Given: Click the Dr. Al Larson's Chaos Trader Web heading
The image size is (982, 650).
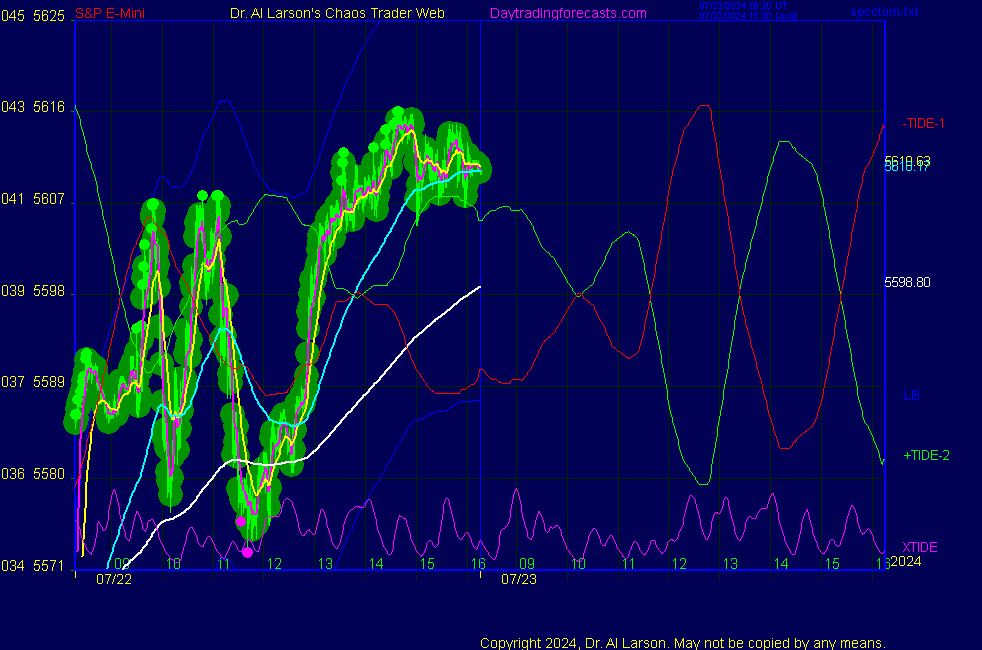Looking at the screenshot, I should pyautogui.click(x=337, y=13).
